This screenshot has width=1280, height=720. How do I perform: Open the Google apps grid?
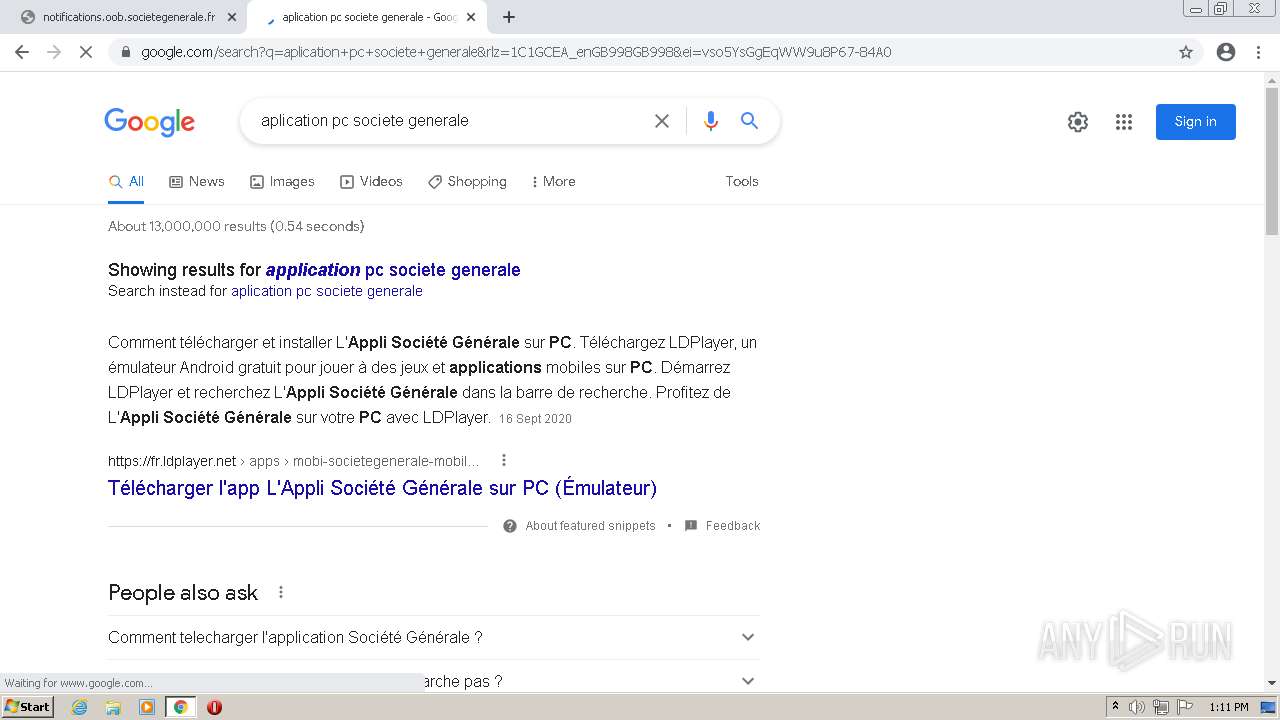[1124, 122]
